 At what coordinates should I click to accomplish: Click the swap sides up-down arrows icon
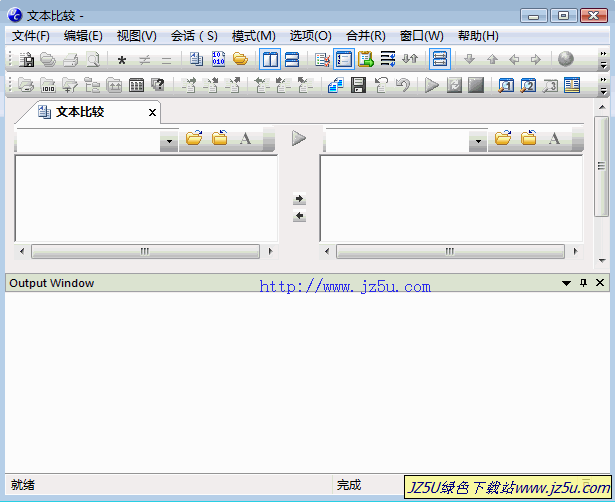[x=410, y=60]
